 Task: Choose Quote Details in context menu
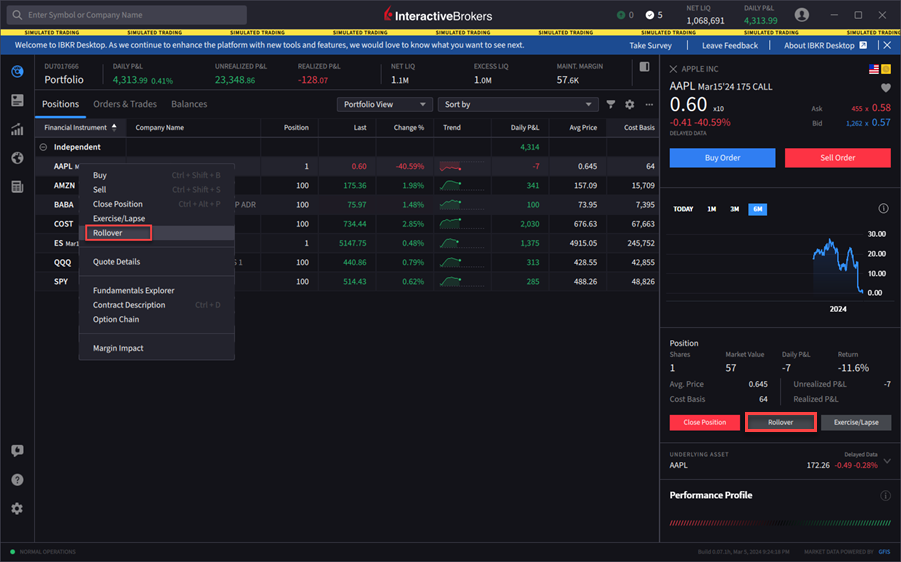click(x=156, y=261)
